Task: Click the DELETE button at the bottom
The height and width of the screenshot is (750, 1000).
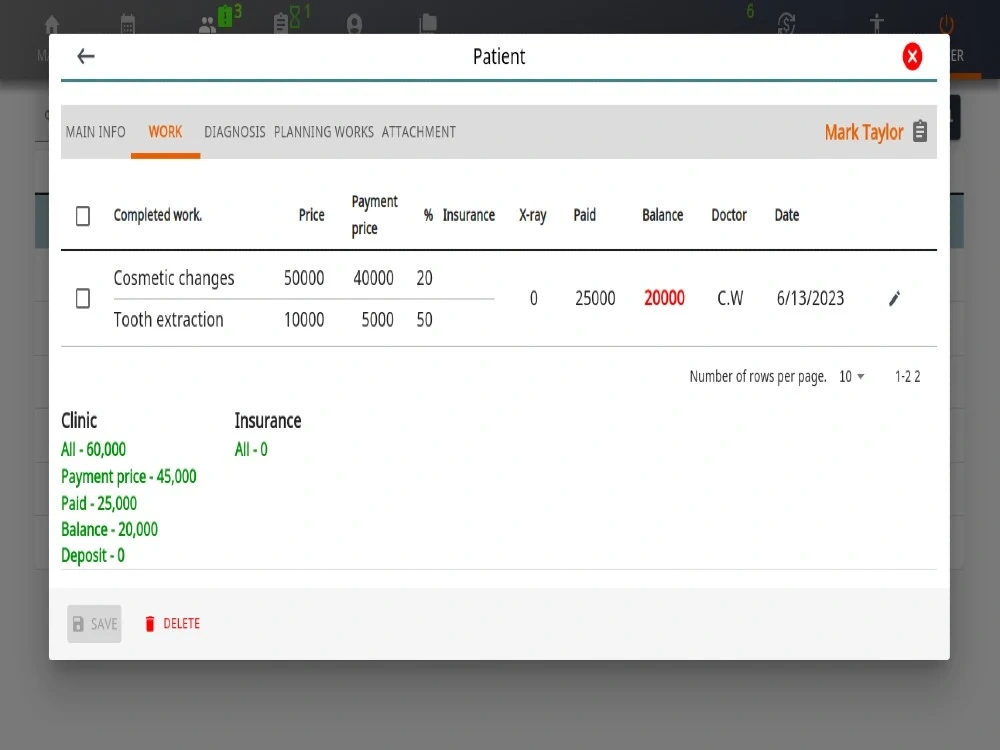Action: click(174, 623)
